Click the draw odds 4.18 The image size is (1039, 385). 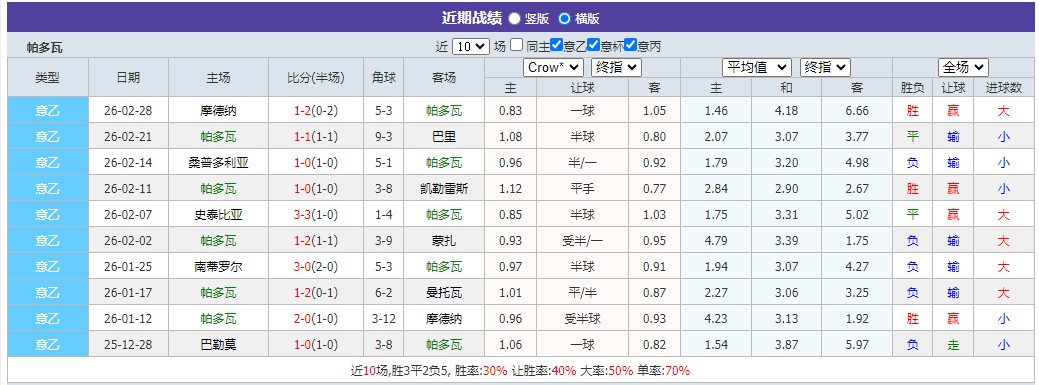click(786, 111)
